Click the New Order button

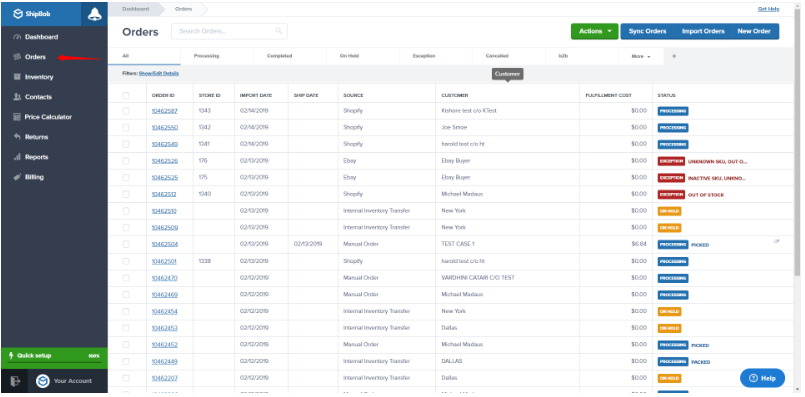pyautogui.click(x=754, y=31)
